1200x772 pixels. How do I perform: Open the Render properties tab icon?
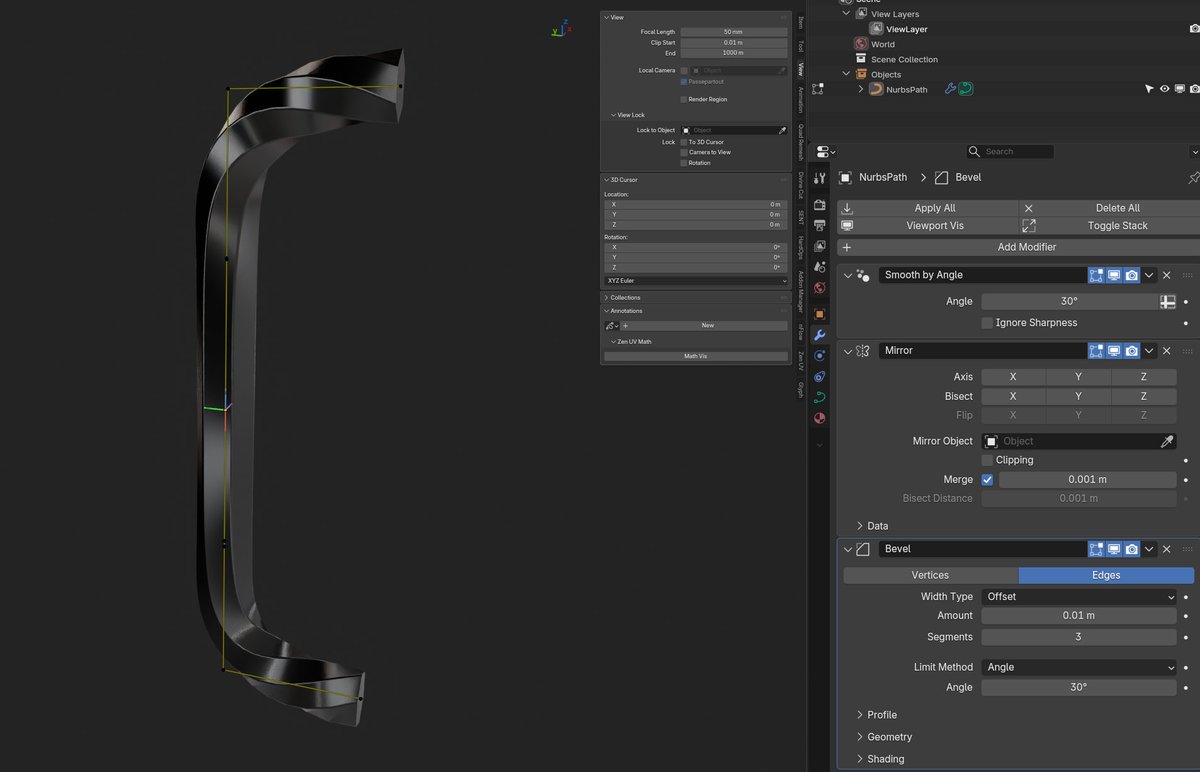[x=820, y=205]
